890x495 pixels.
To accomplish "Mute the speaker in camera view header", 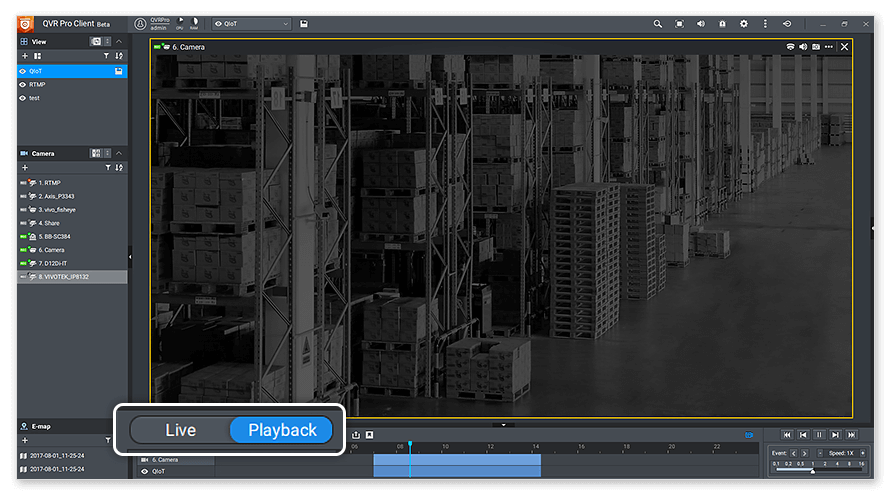I will (803, 46).
